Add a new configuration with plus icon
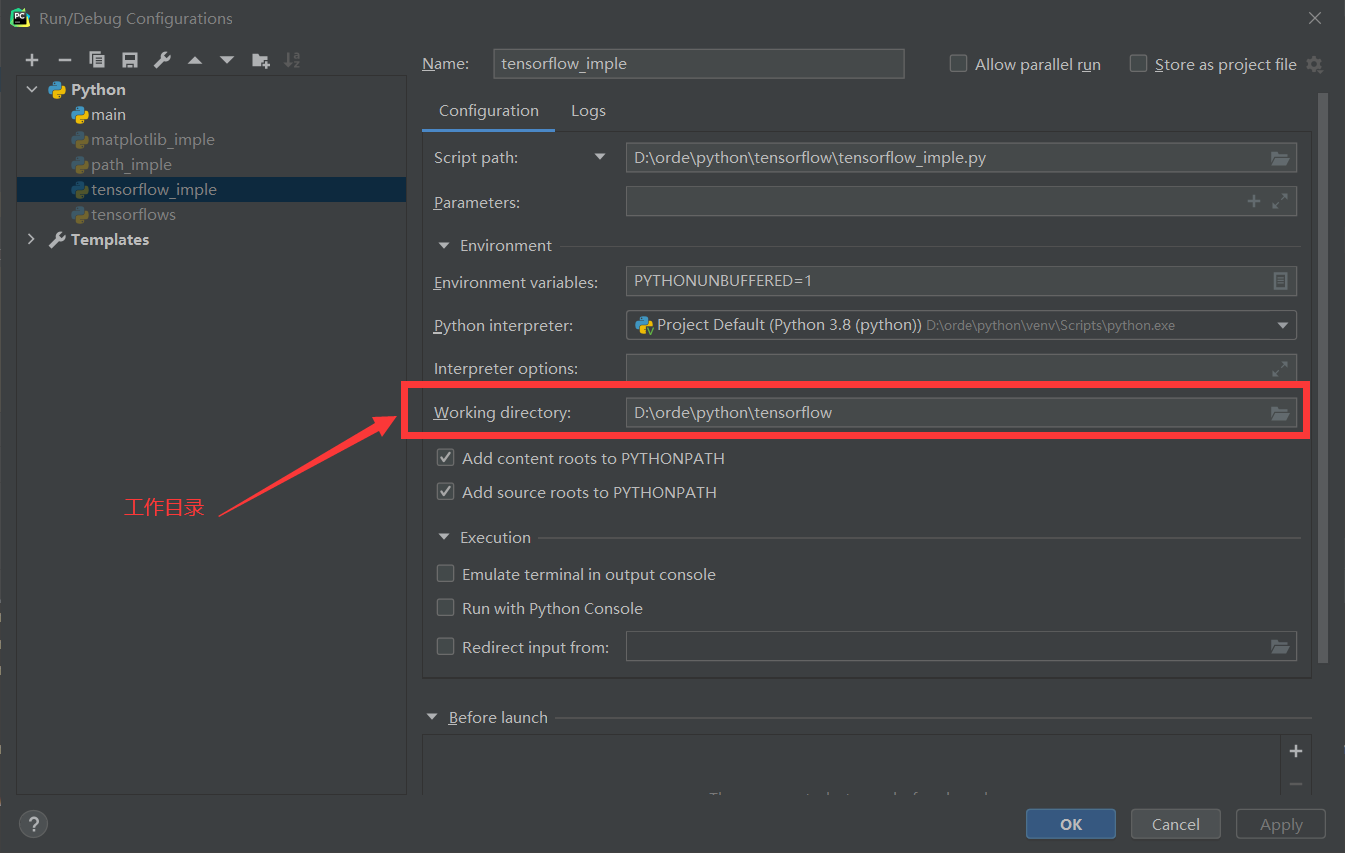The width and height of the screenshot is (1345, 853). pyautogui.click(x=32, y=60)
